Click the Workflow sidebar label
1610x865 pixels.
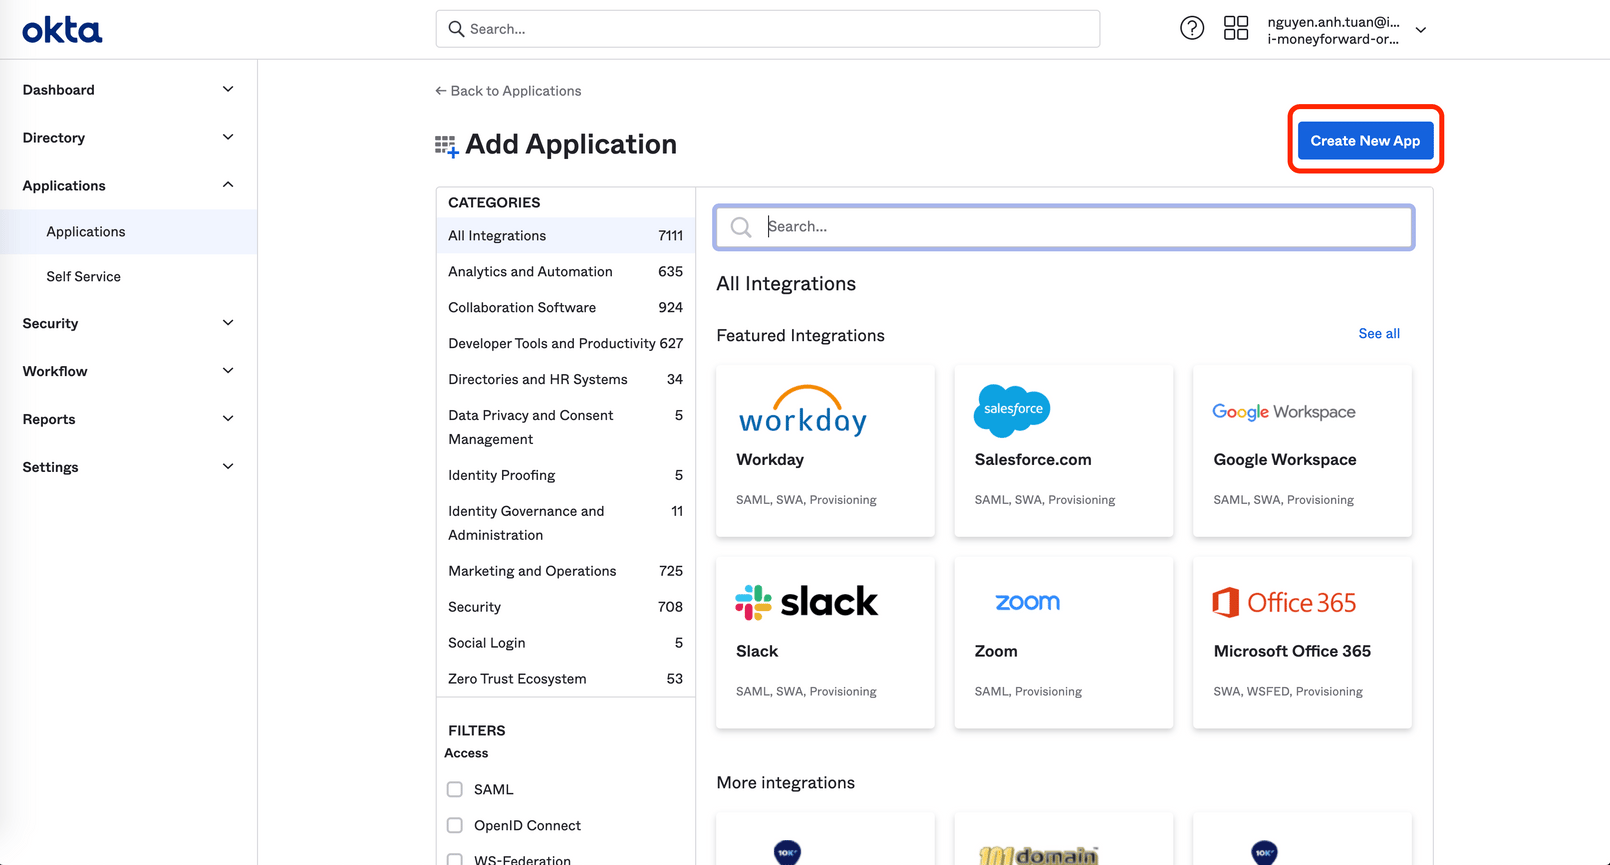[55, 371]
